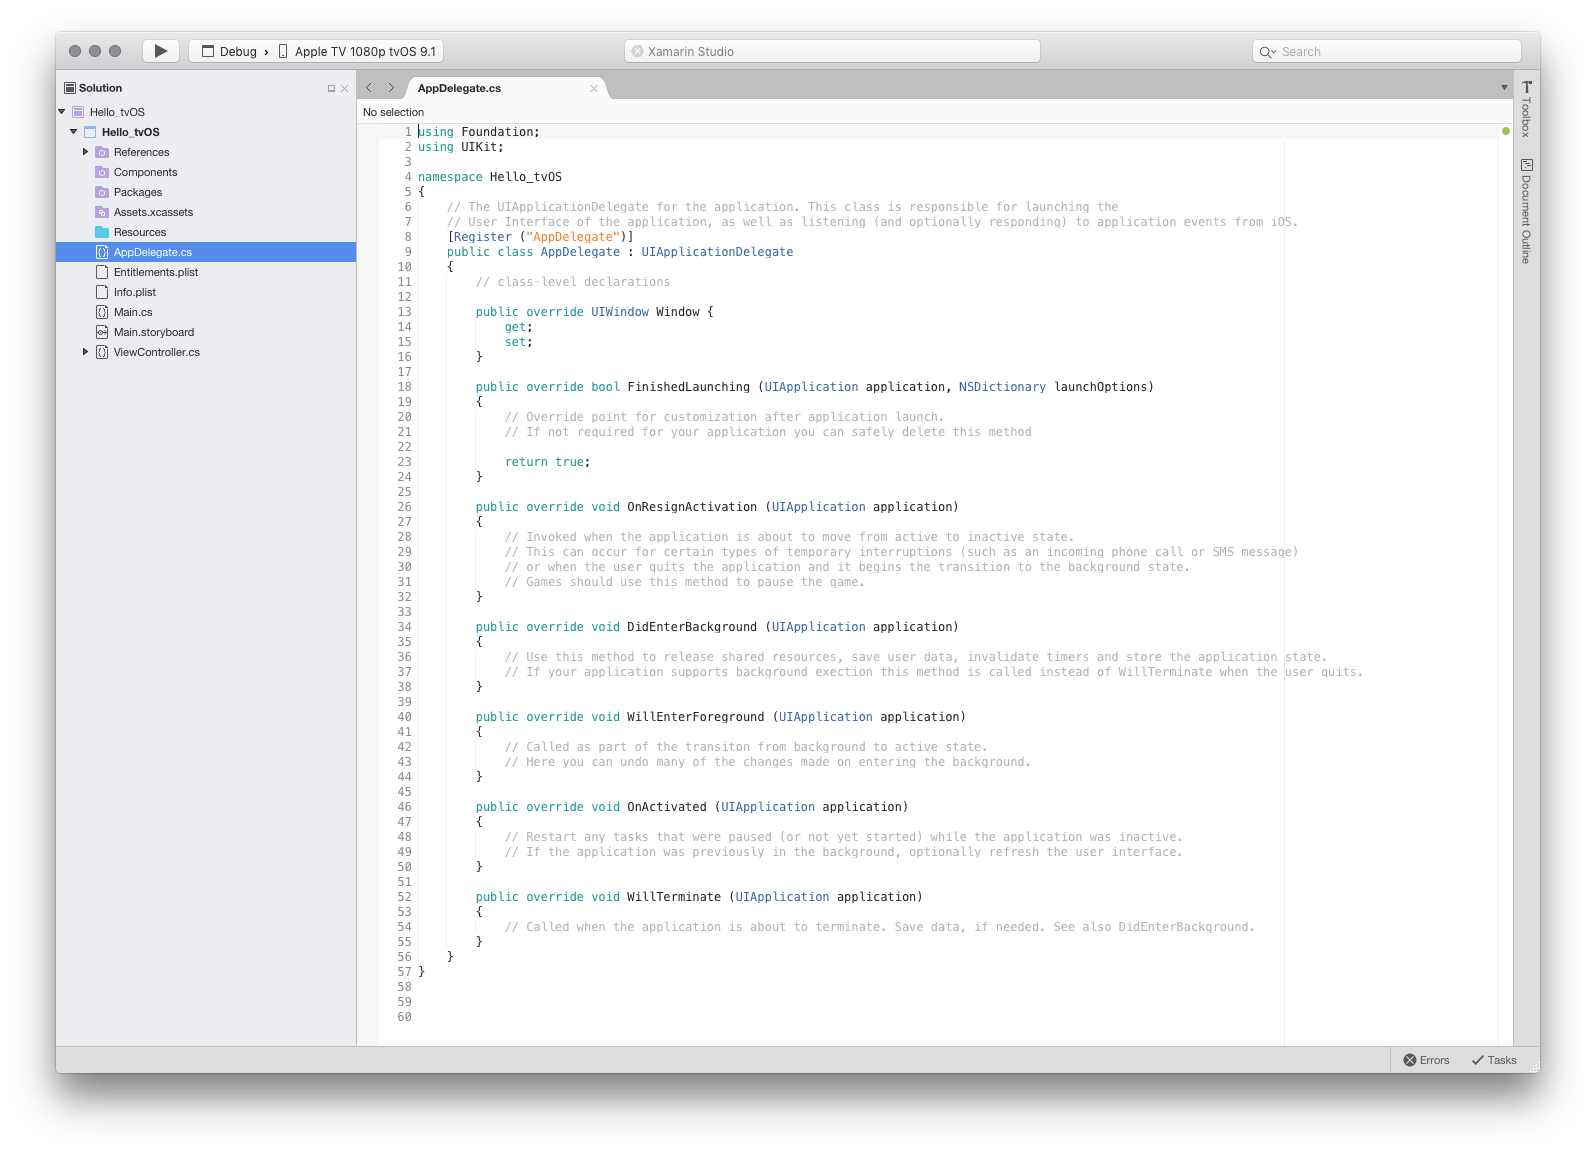Click the No selection breadcrumb
This screenshot has height=1153, width=1596.
(393, 112)
